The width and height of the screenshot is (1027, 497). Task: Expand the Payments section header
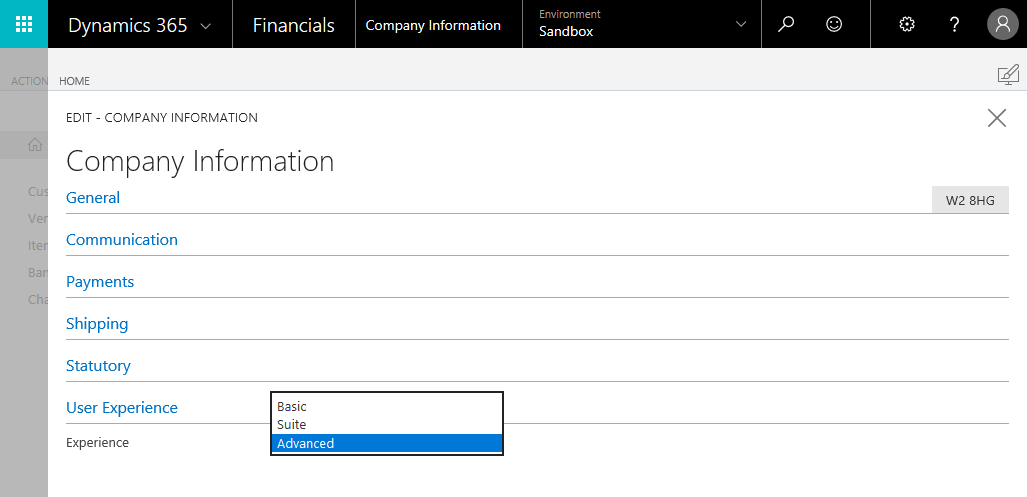pos(100,282)
